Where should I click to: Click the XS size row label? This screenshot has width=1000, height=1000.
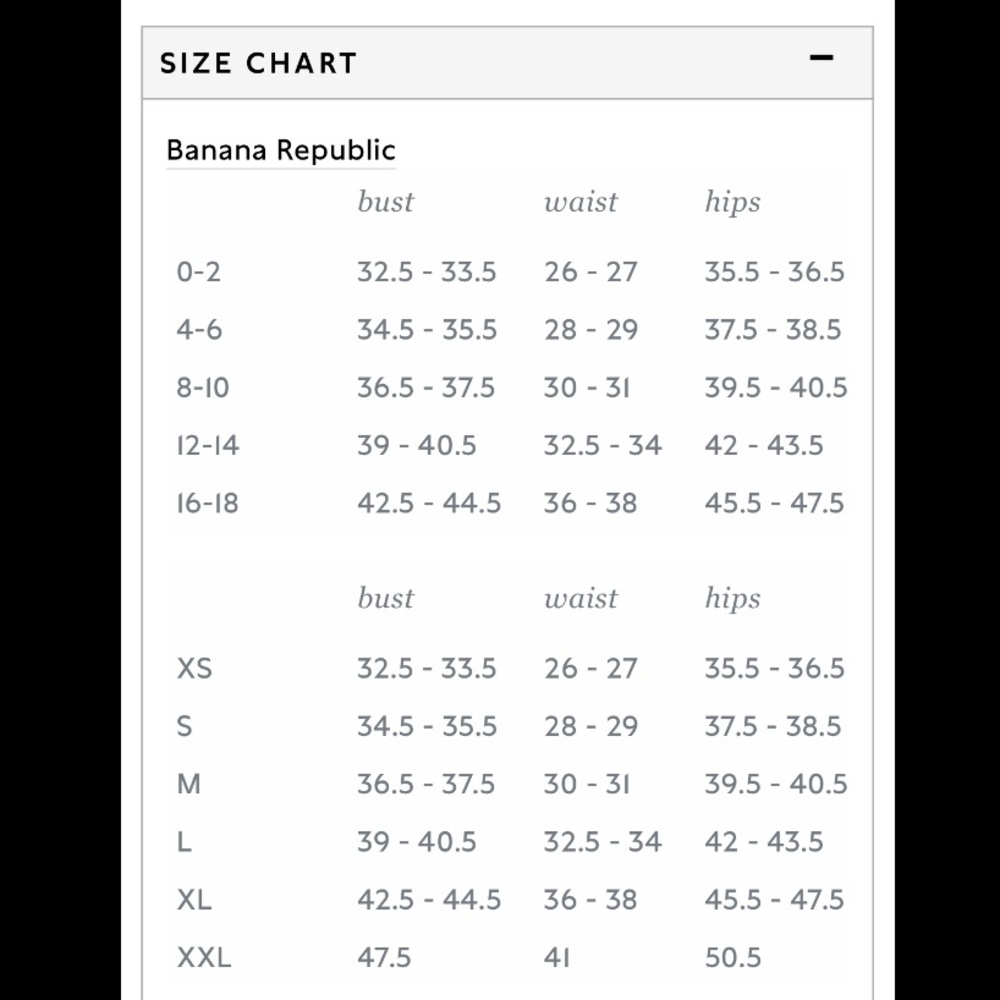point(194,669)
